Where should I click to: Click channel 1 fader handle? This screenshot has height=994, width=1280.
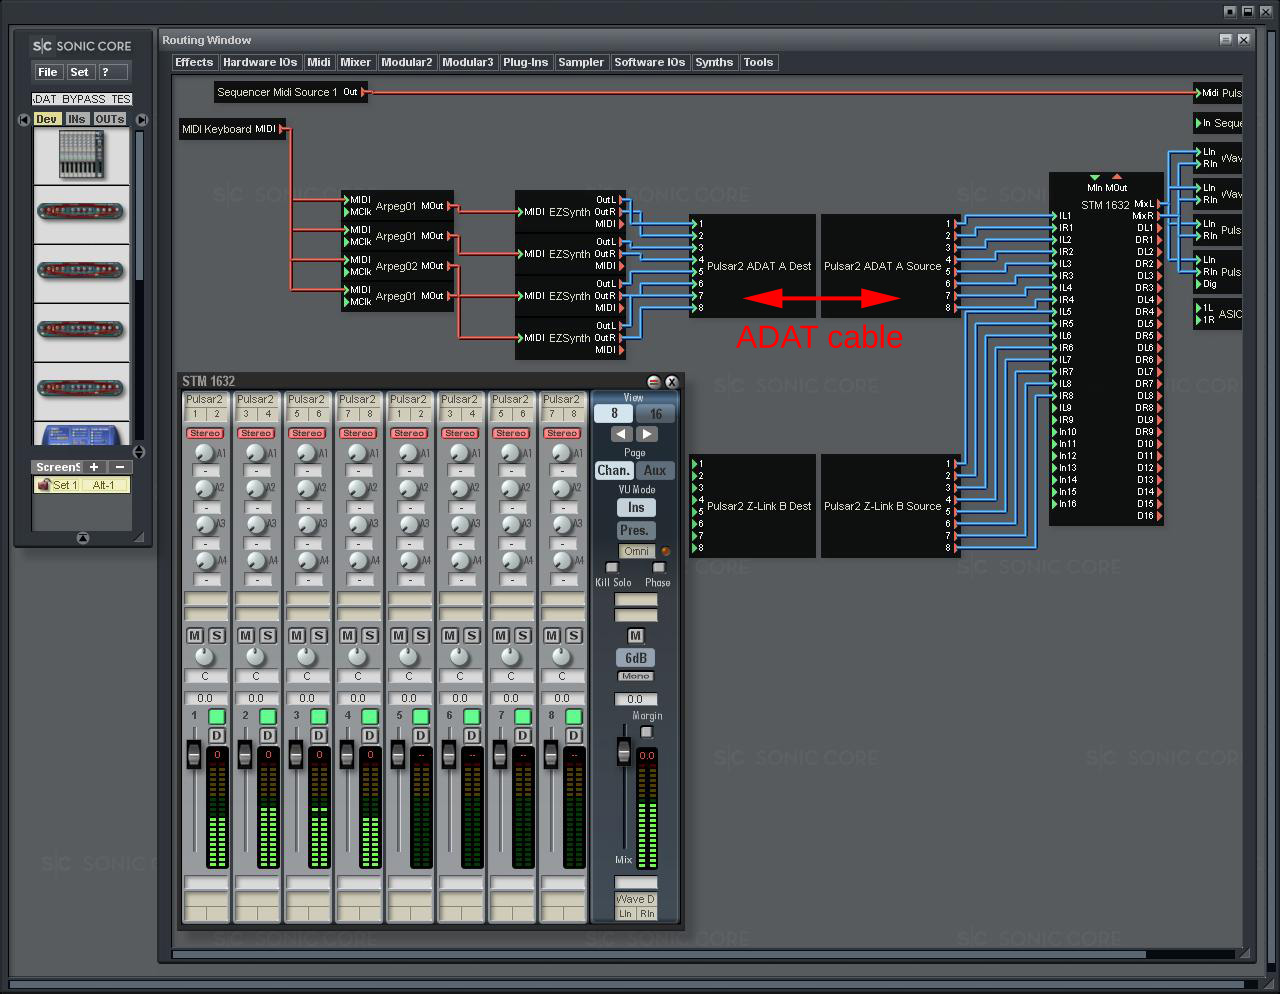pos(194,755)
